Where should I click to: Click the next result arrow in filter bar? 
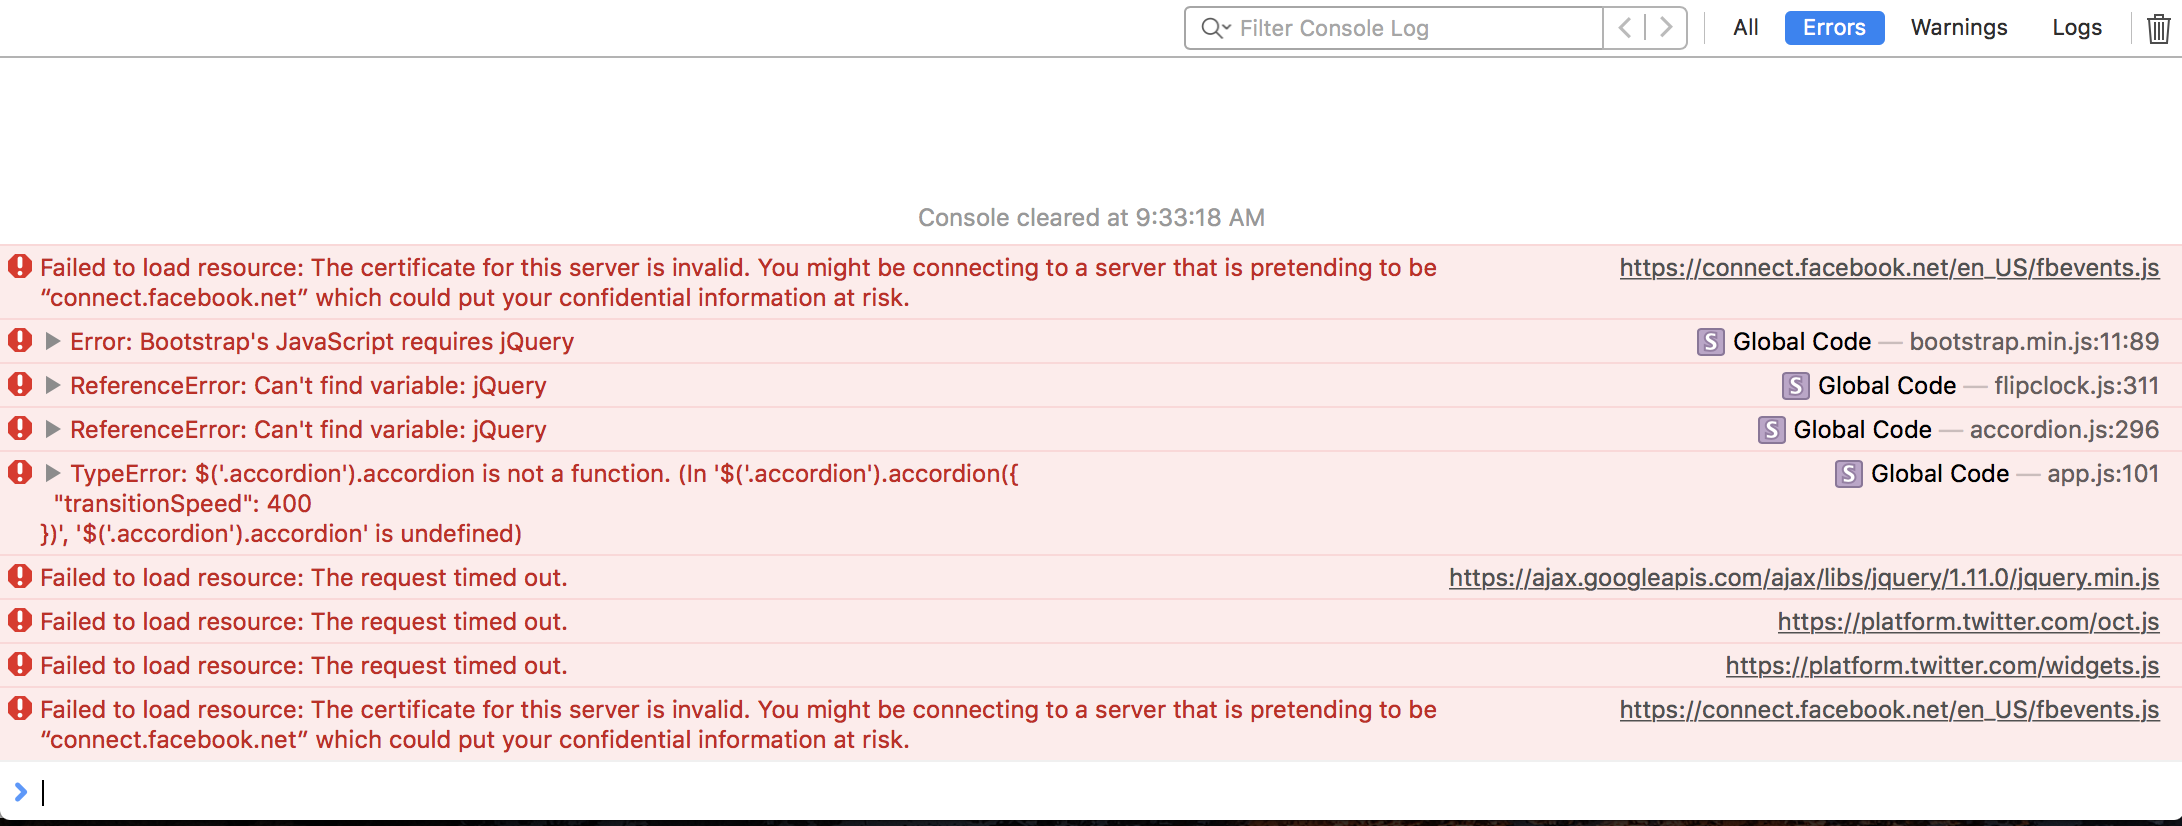tap(1664, 28)
